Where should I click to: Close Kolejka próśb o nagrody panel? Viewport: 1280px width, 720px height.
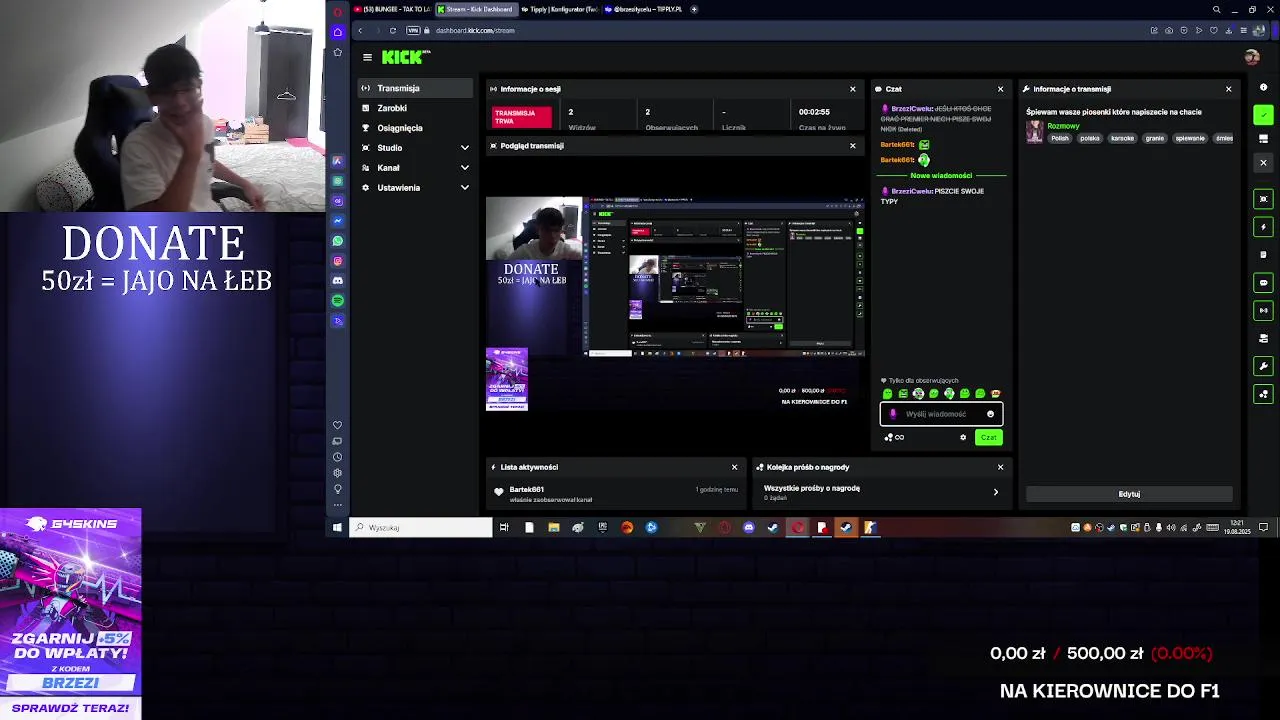click(1000, 467)
